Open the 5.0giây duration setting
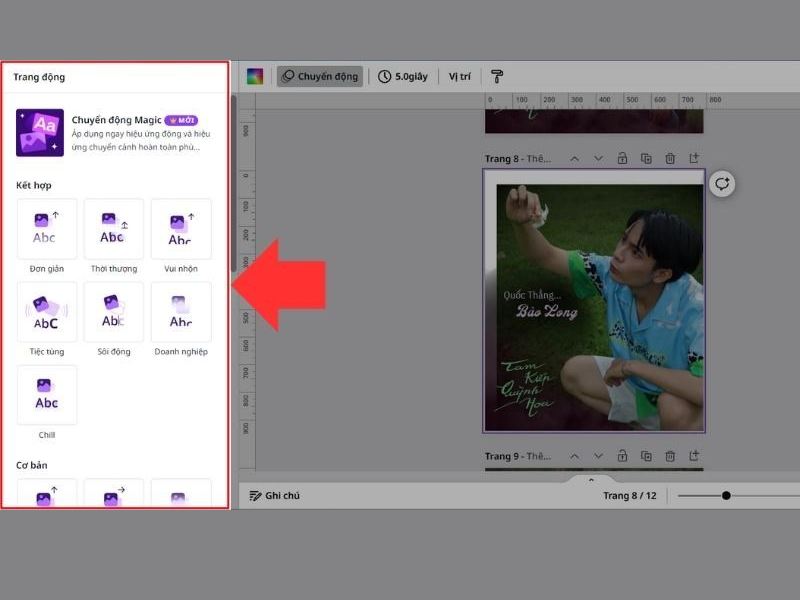Viewport: 800px width, 600px height. pyautogui.click(x=410, y=75)
